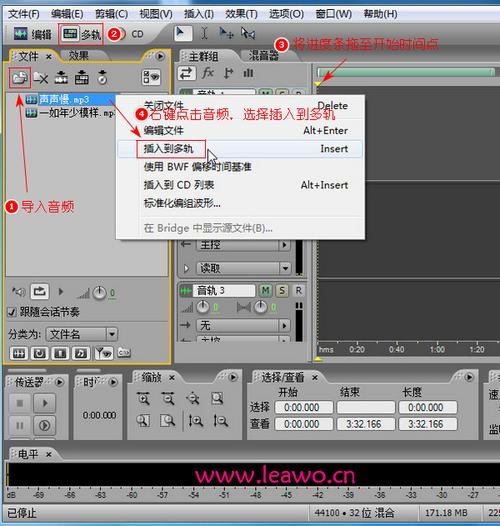
Task: Select the scrub tool
Action: click(x=248, y=34)
